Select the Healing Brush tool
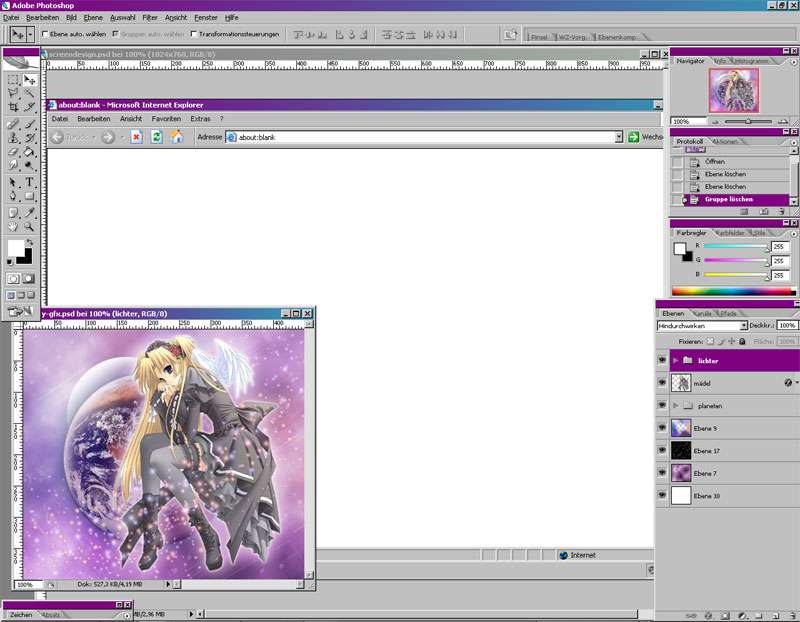Image resolution: width=800 pixels, height=622 pixels. tap(13, 124)
